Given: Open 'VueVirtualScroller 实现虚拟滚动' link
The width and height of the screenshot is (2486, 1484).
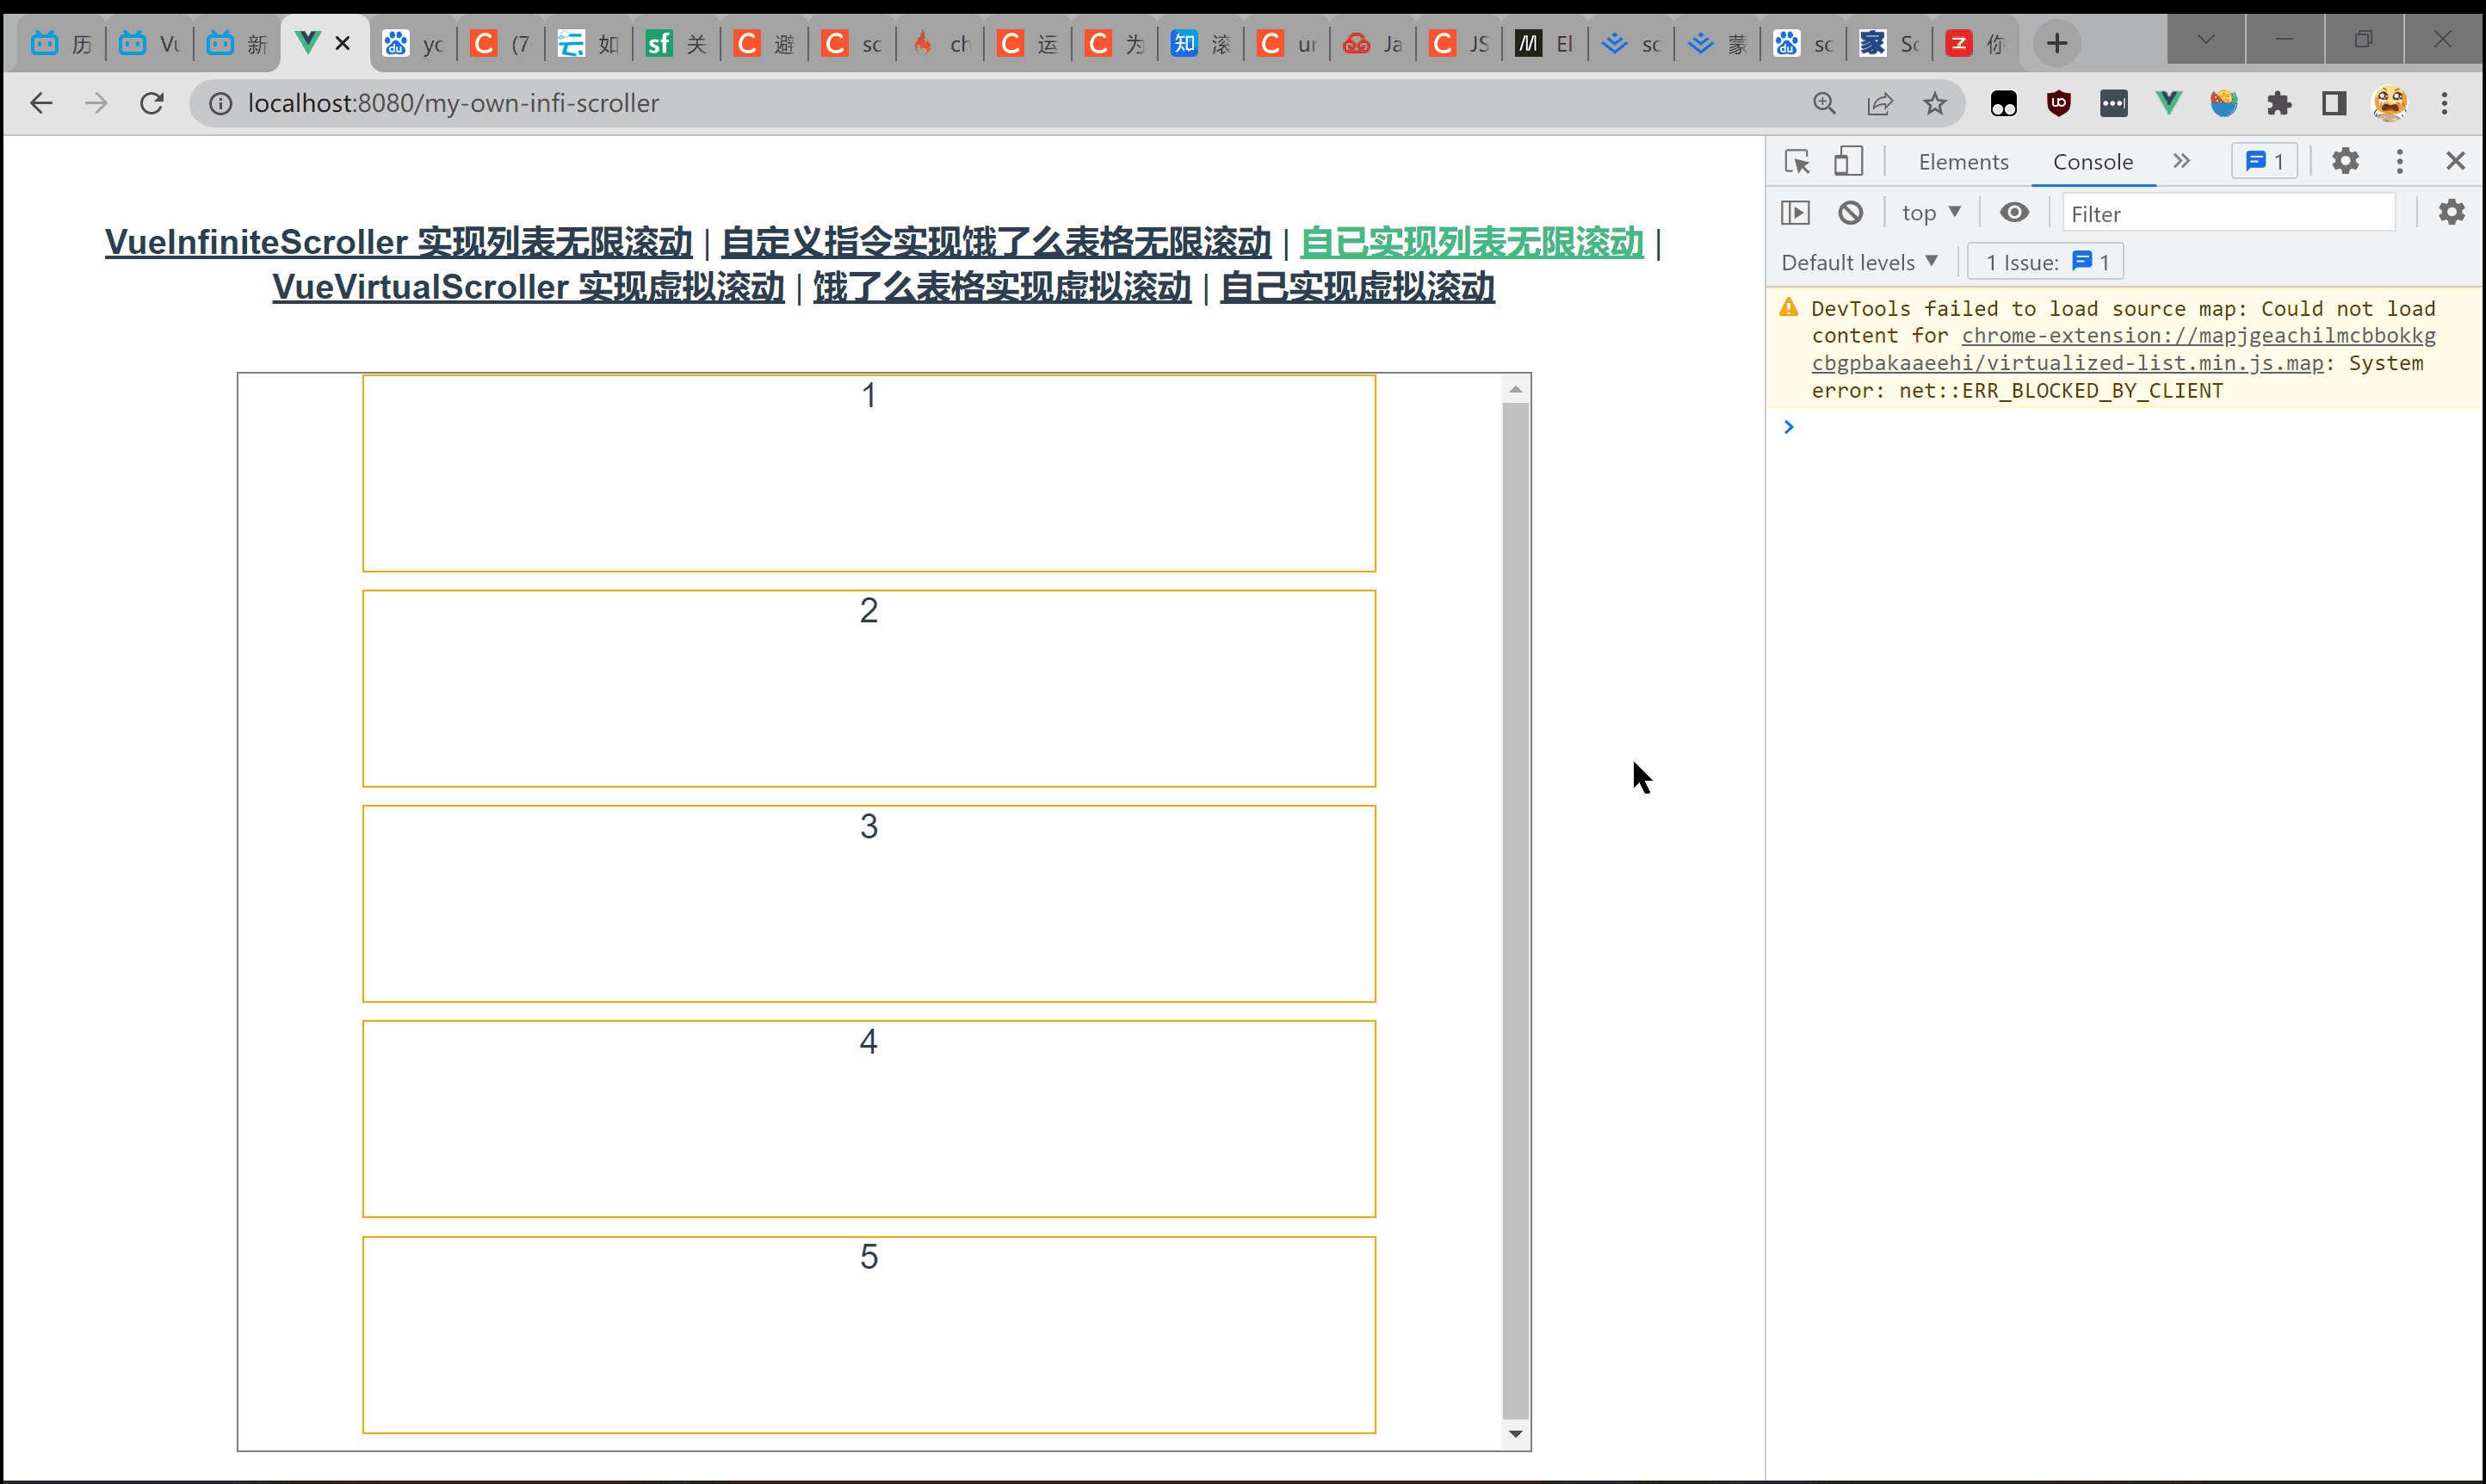Looking at the screenshot, I should click(x=528, y=287).
